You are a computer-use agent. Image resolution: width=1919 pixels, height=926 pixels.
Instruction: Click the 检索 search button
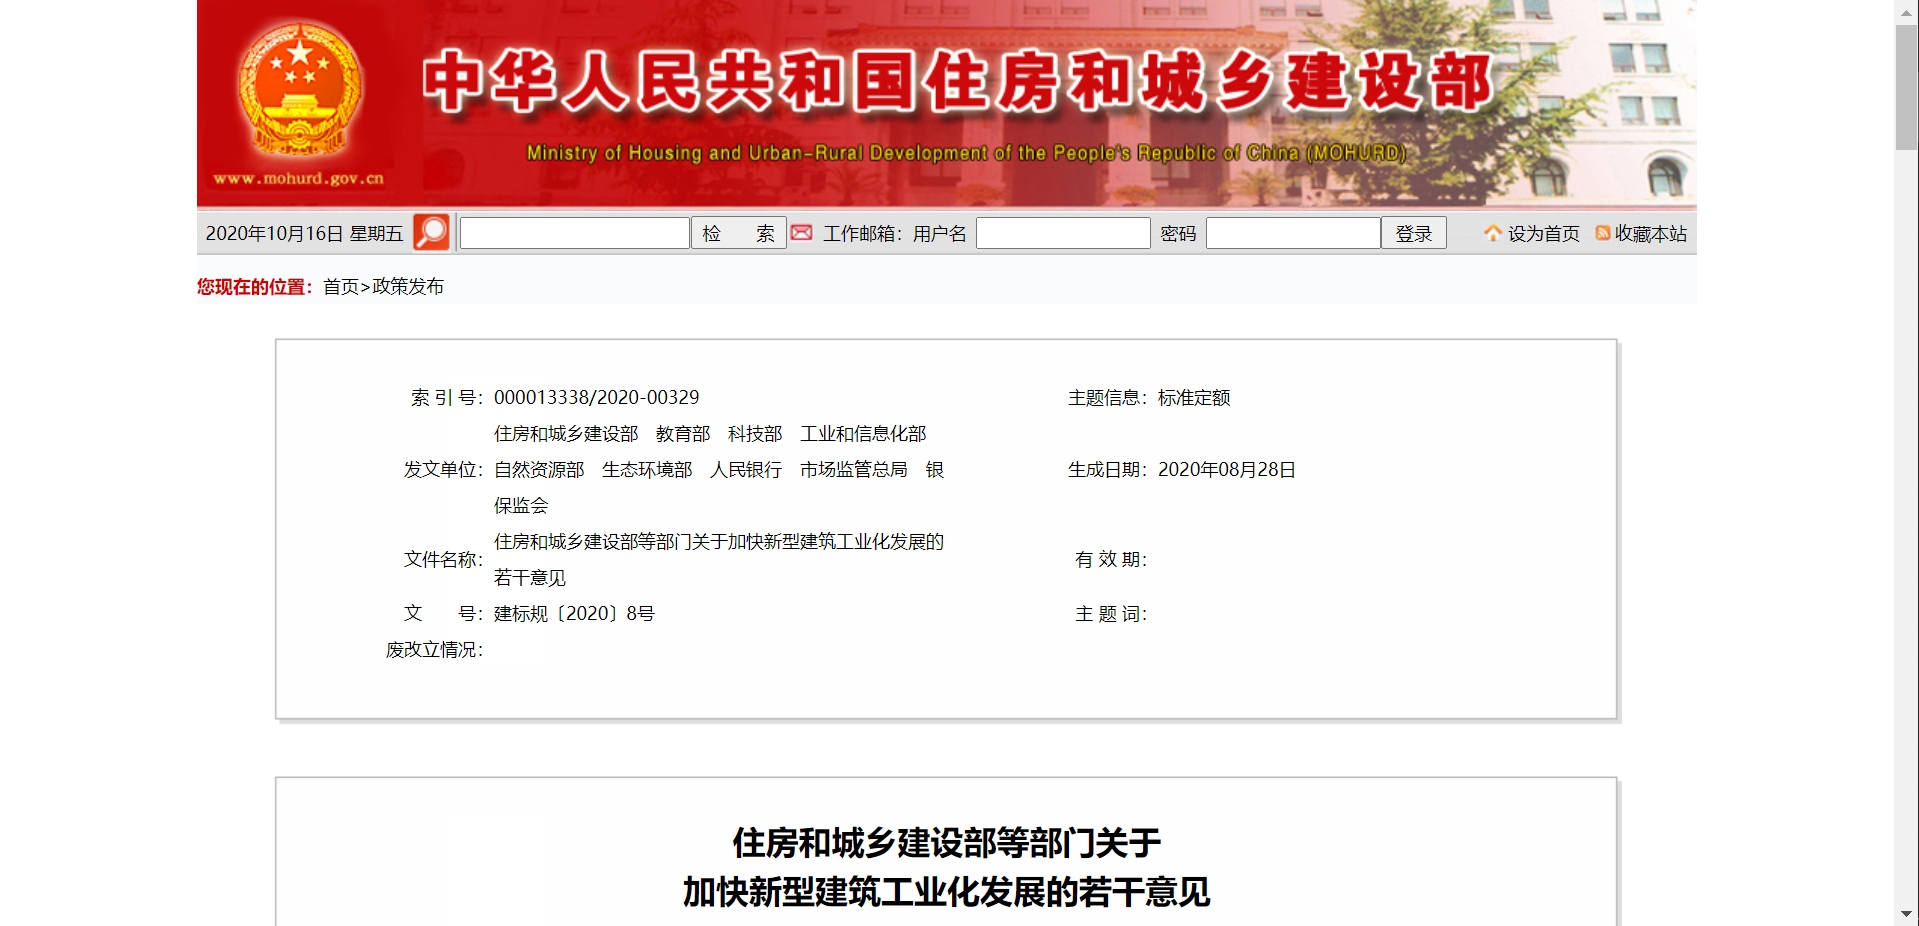(x=739, y=233)
